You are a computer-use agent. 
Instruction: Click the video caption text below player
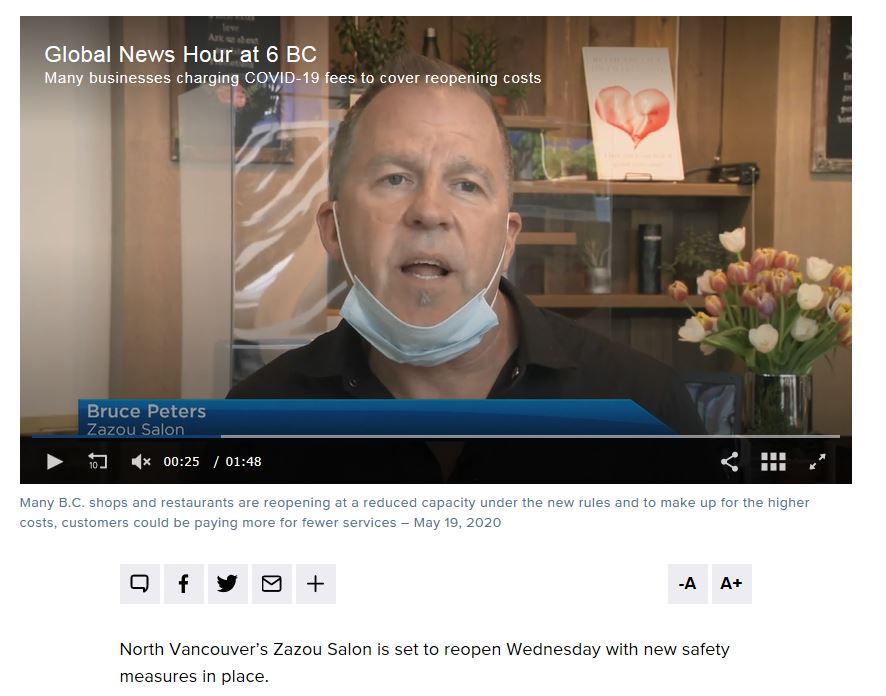pos(414,512)
